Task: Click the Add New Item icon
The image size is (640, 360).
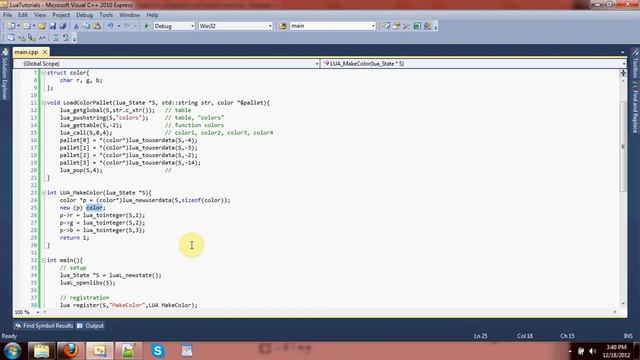Action: [x=27, y=26]
